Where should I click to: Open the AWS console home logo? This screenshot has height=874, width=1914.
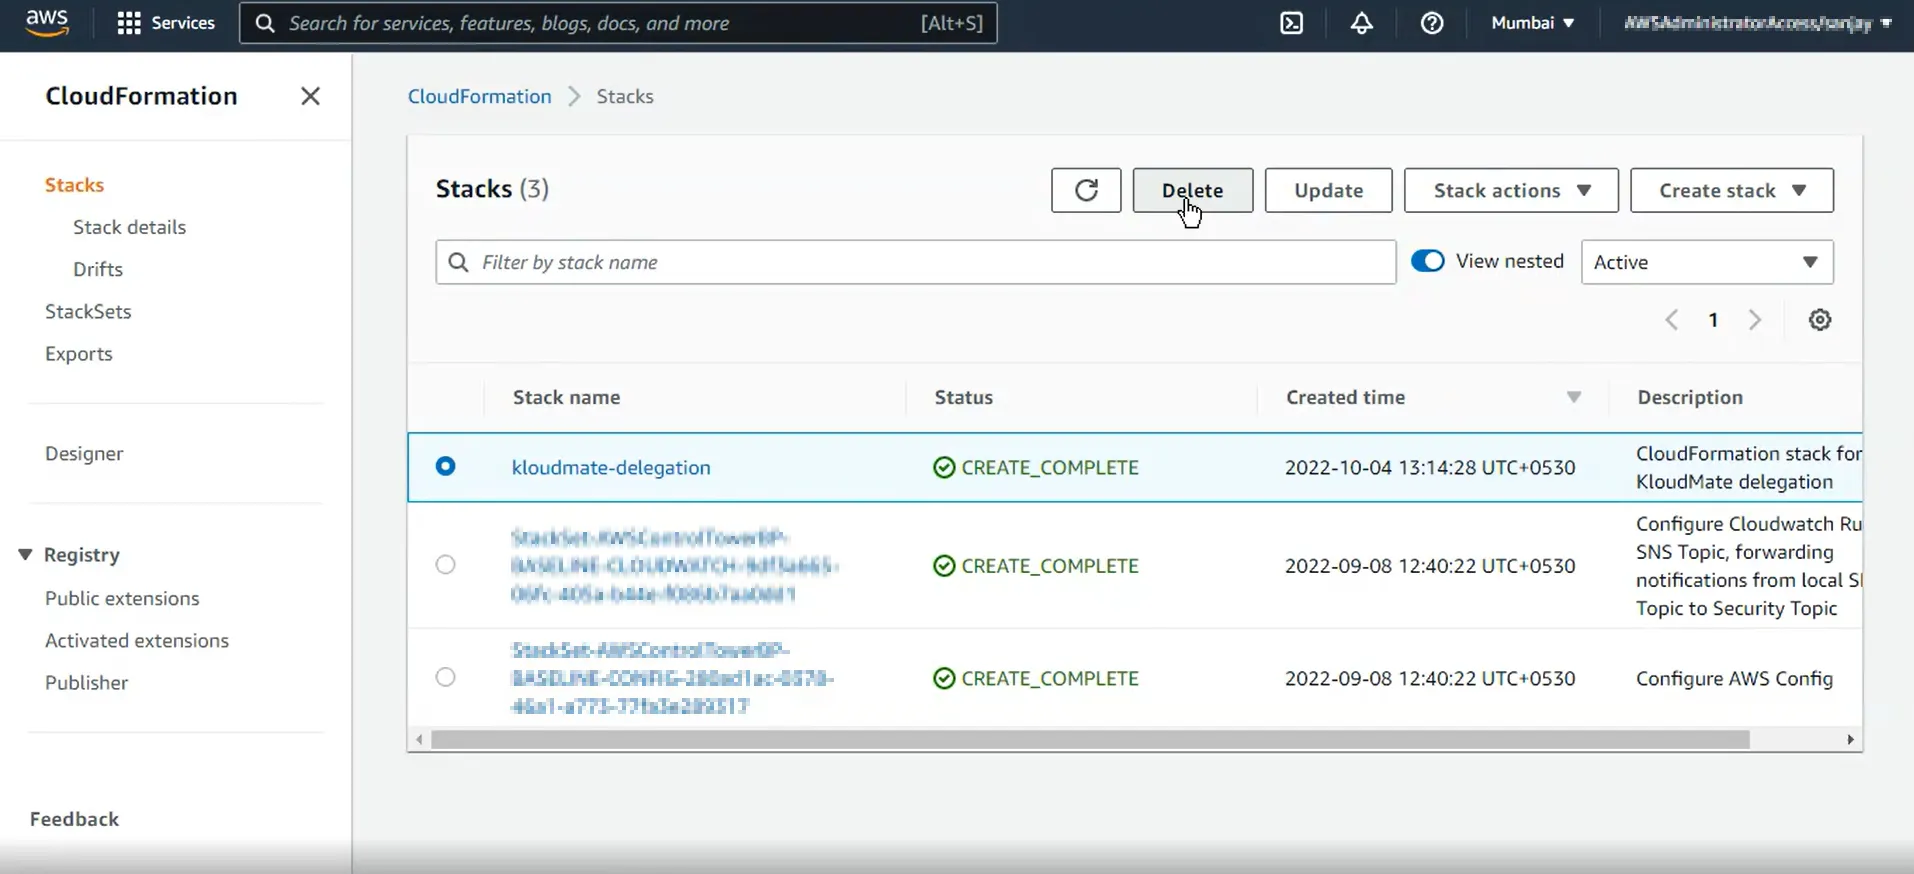coord(47,23)
